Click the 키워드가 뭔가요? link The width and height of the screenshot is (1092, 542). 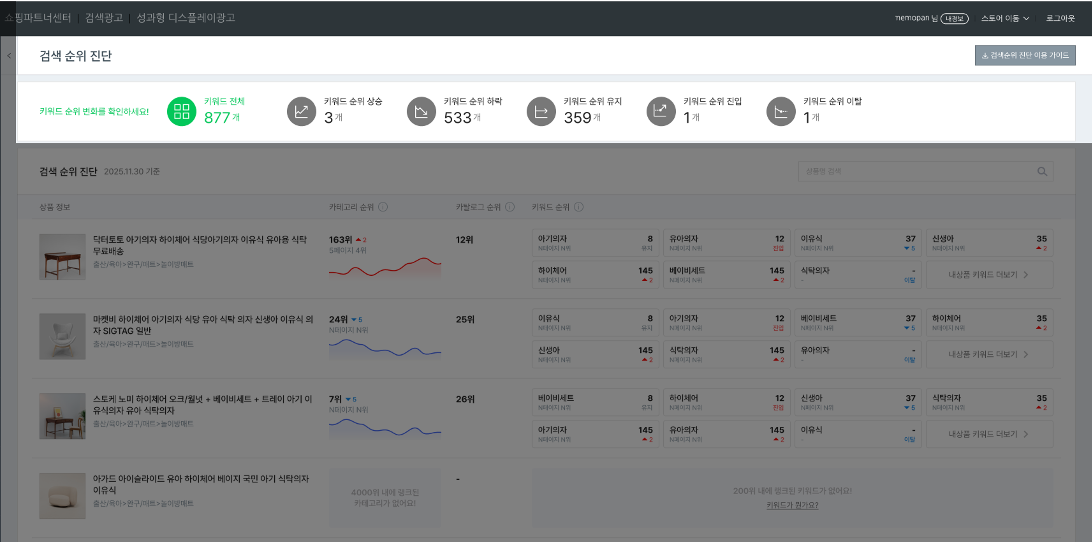tap(792, 505)
